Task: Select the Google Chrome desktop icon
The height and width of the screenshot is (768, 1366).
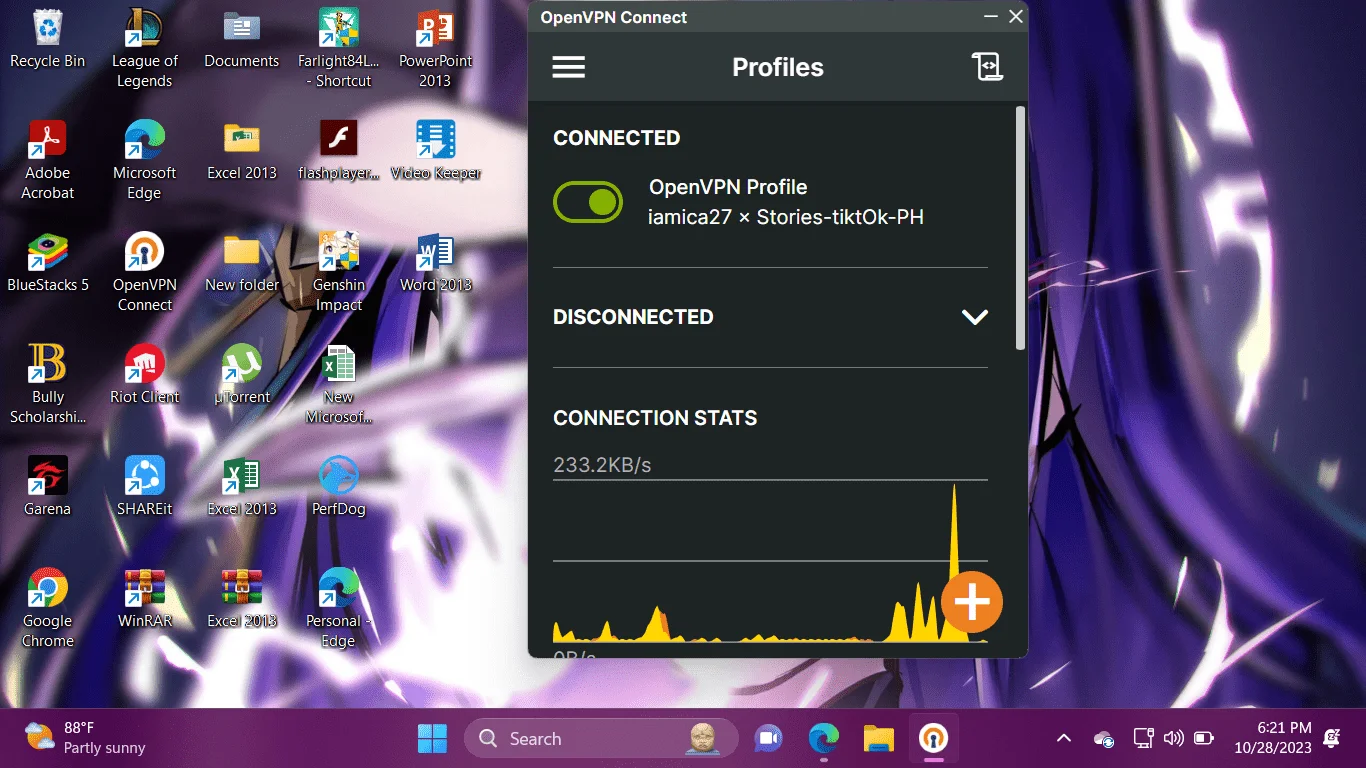Action: (x=47, y=608)
